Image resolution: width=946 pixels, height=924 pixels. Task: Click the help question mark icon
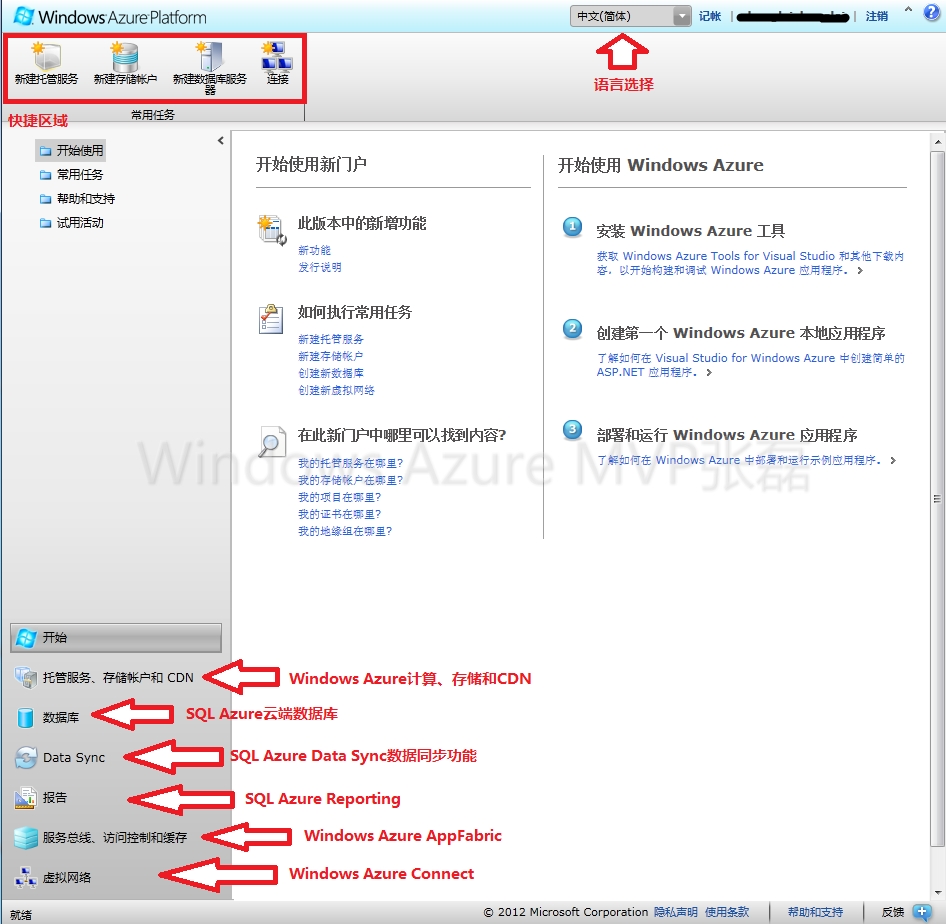click(931, 13)
